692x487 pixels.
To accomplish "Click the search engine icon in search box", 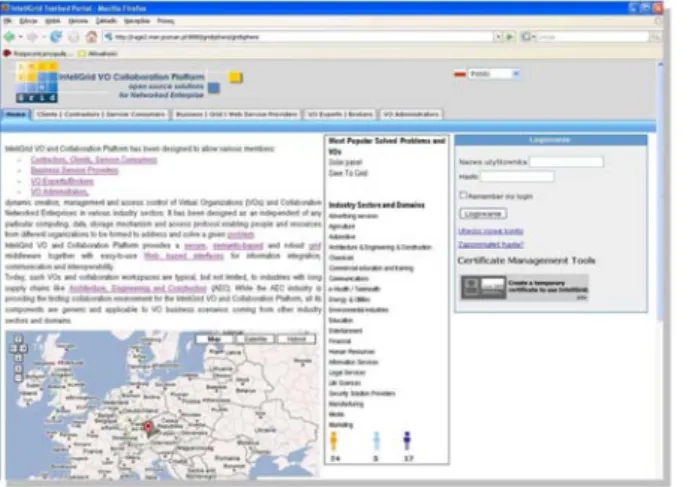I will [526, 37].
